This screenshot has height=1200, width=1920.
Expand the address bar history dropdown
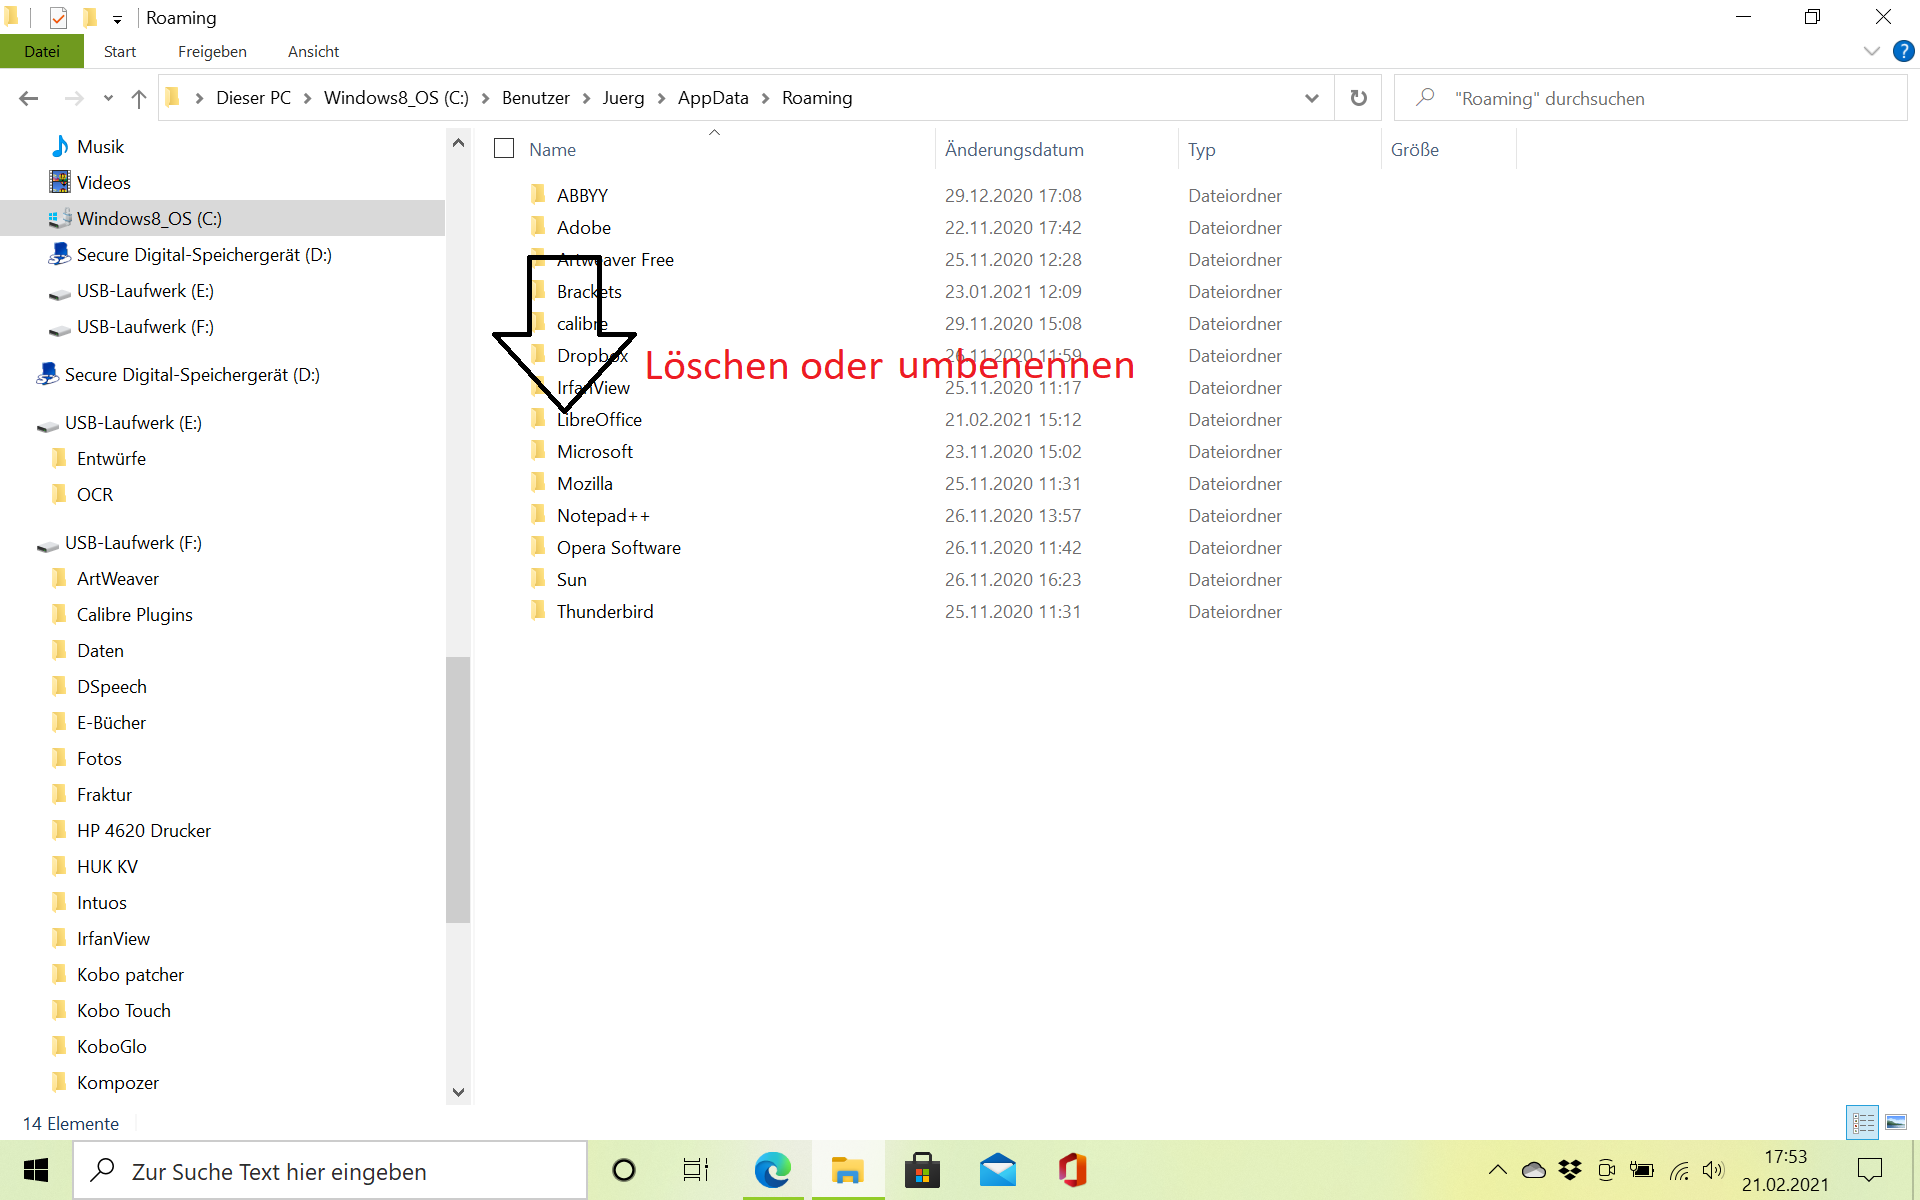coord(1311,98)
